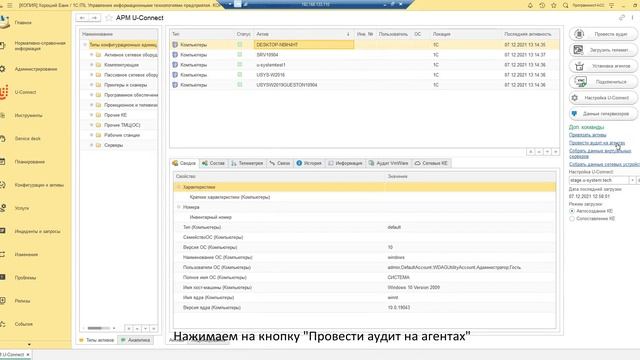Click the U-Connect settings input field
This screenshot has height=360, width=640.
click(599, 180)
